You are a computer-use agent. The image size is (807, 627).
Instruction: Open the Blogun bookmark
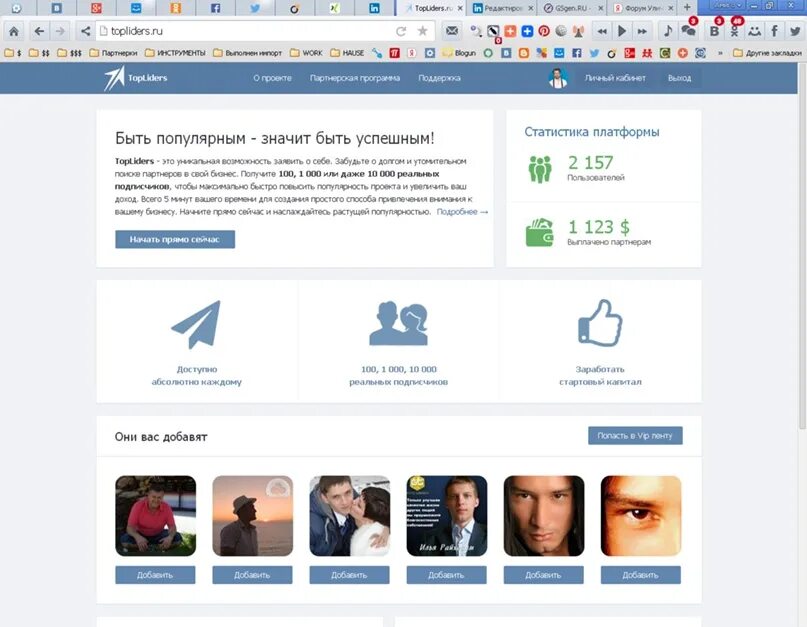pos(459,53)
